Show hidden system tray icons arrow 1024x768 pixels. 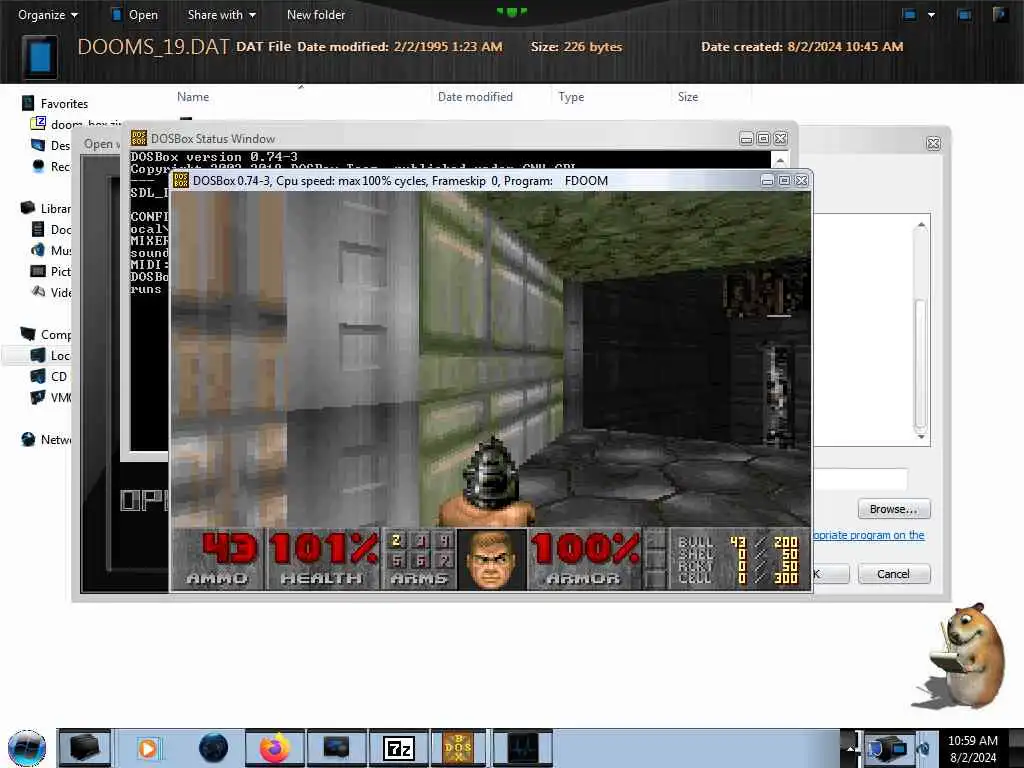tap(850, 748)
